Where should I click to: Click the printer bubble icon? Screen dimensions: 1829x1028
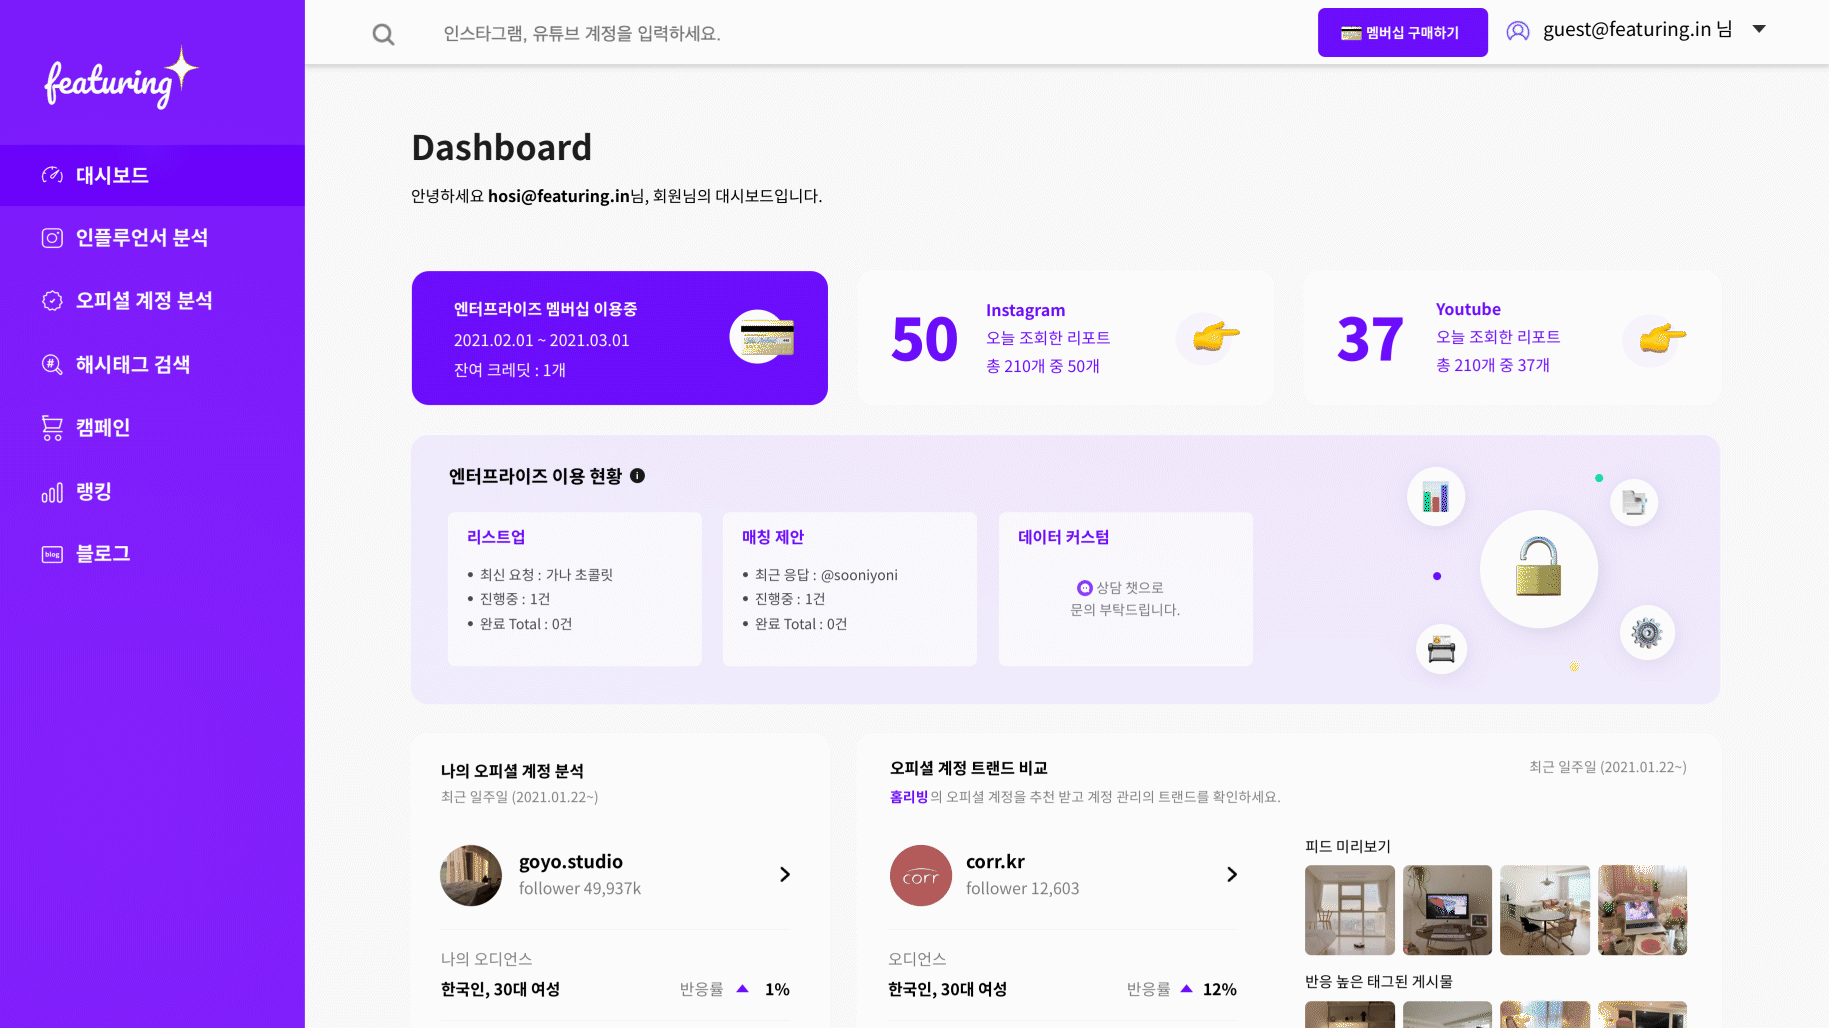click(1441, 649)
